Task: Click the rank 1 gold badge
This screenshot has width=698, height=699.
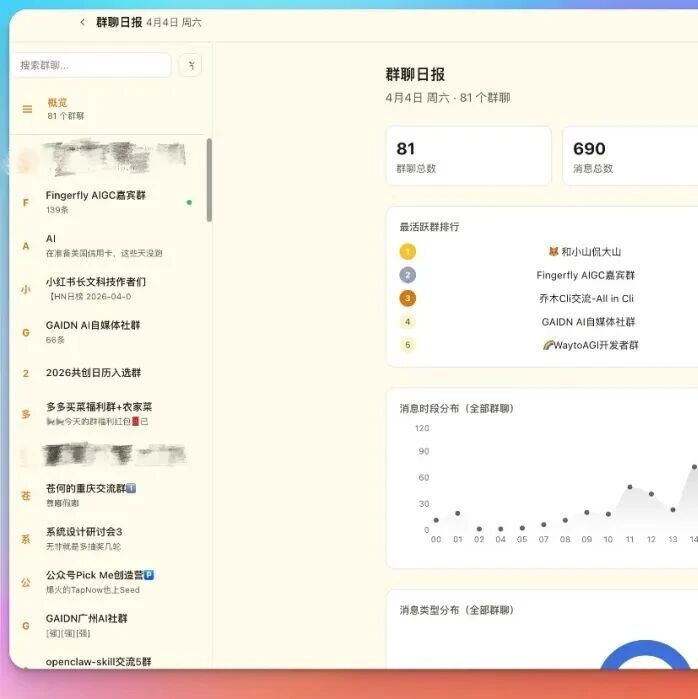Action: coord(407,252)
